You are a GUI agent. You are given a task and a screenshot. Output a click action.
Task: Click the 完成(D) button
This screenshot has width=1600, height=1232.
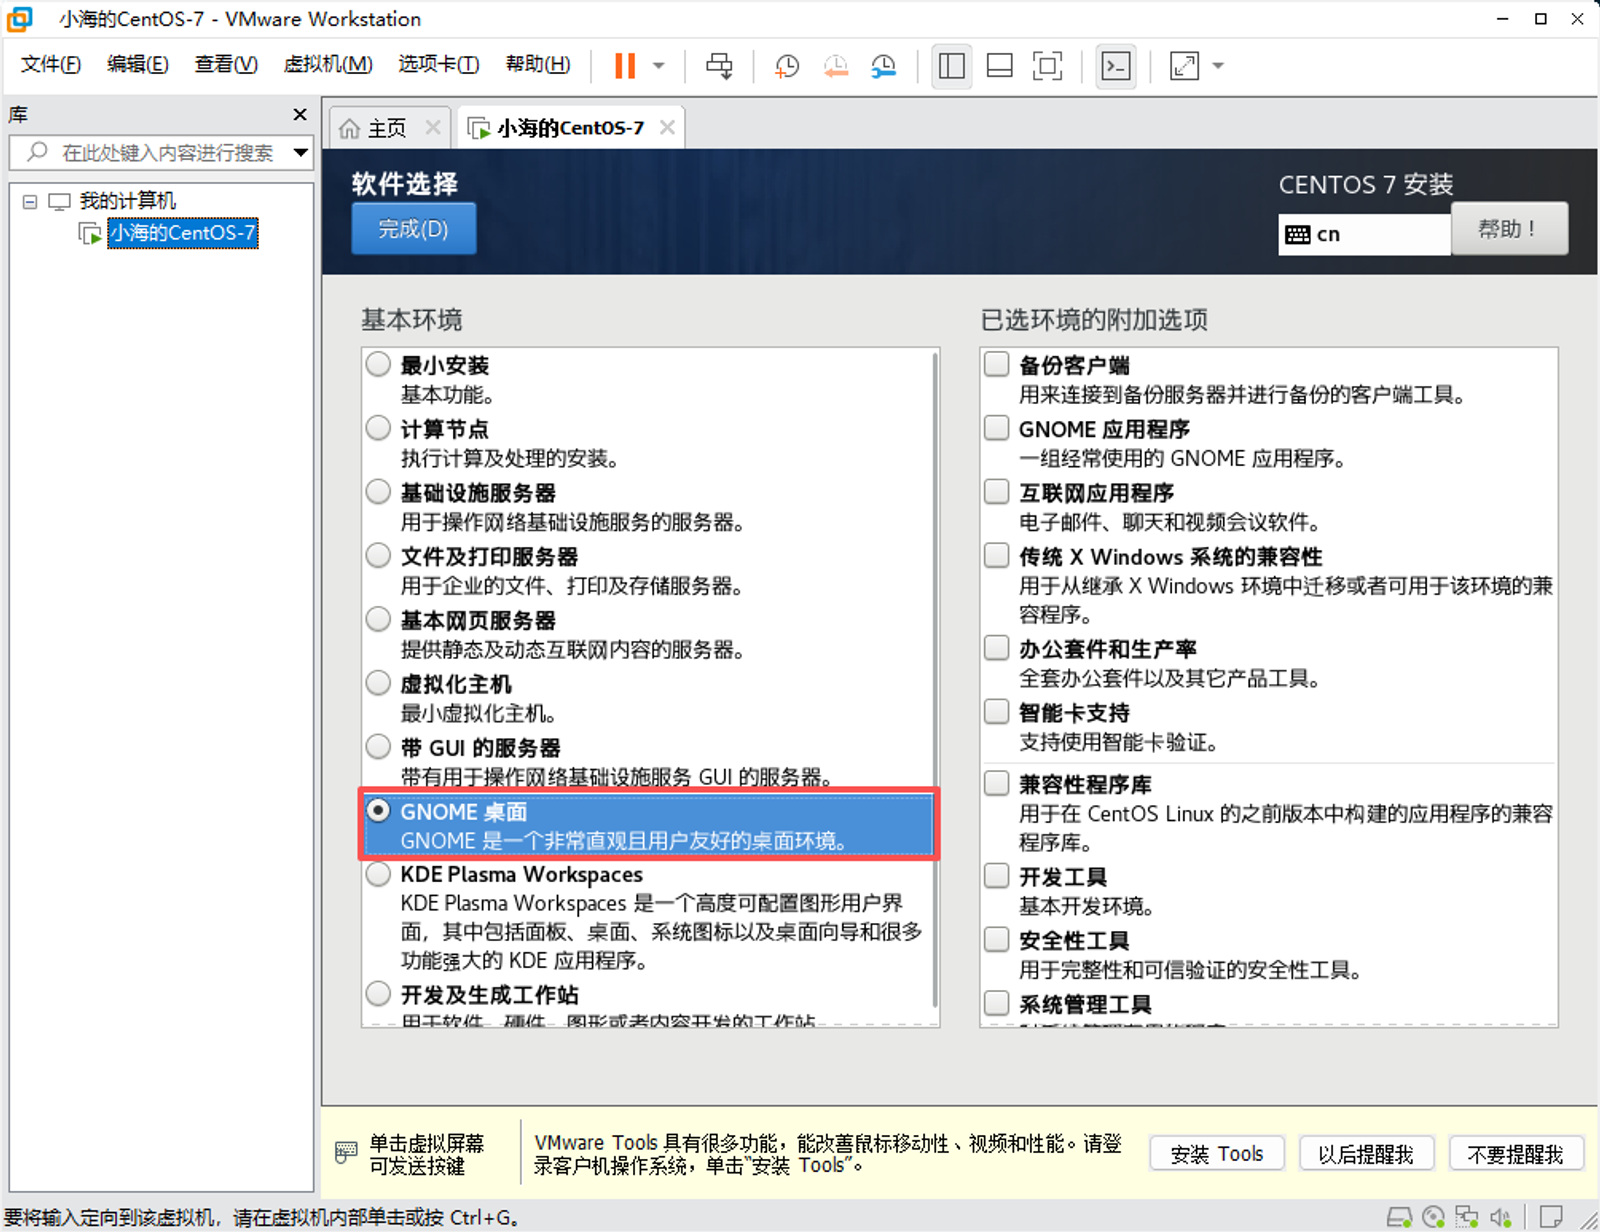[413, 229]
